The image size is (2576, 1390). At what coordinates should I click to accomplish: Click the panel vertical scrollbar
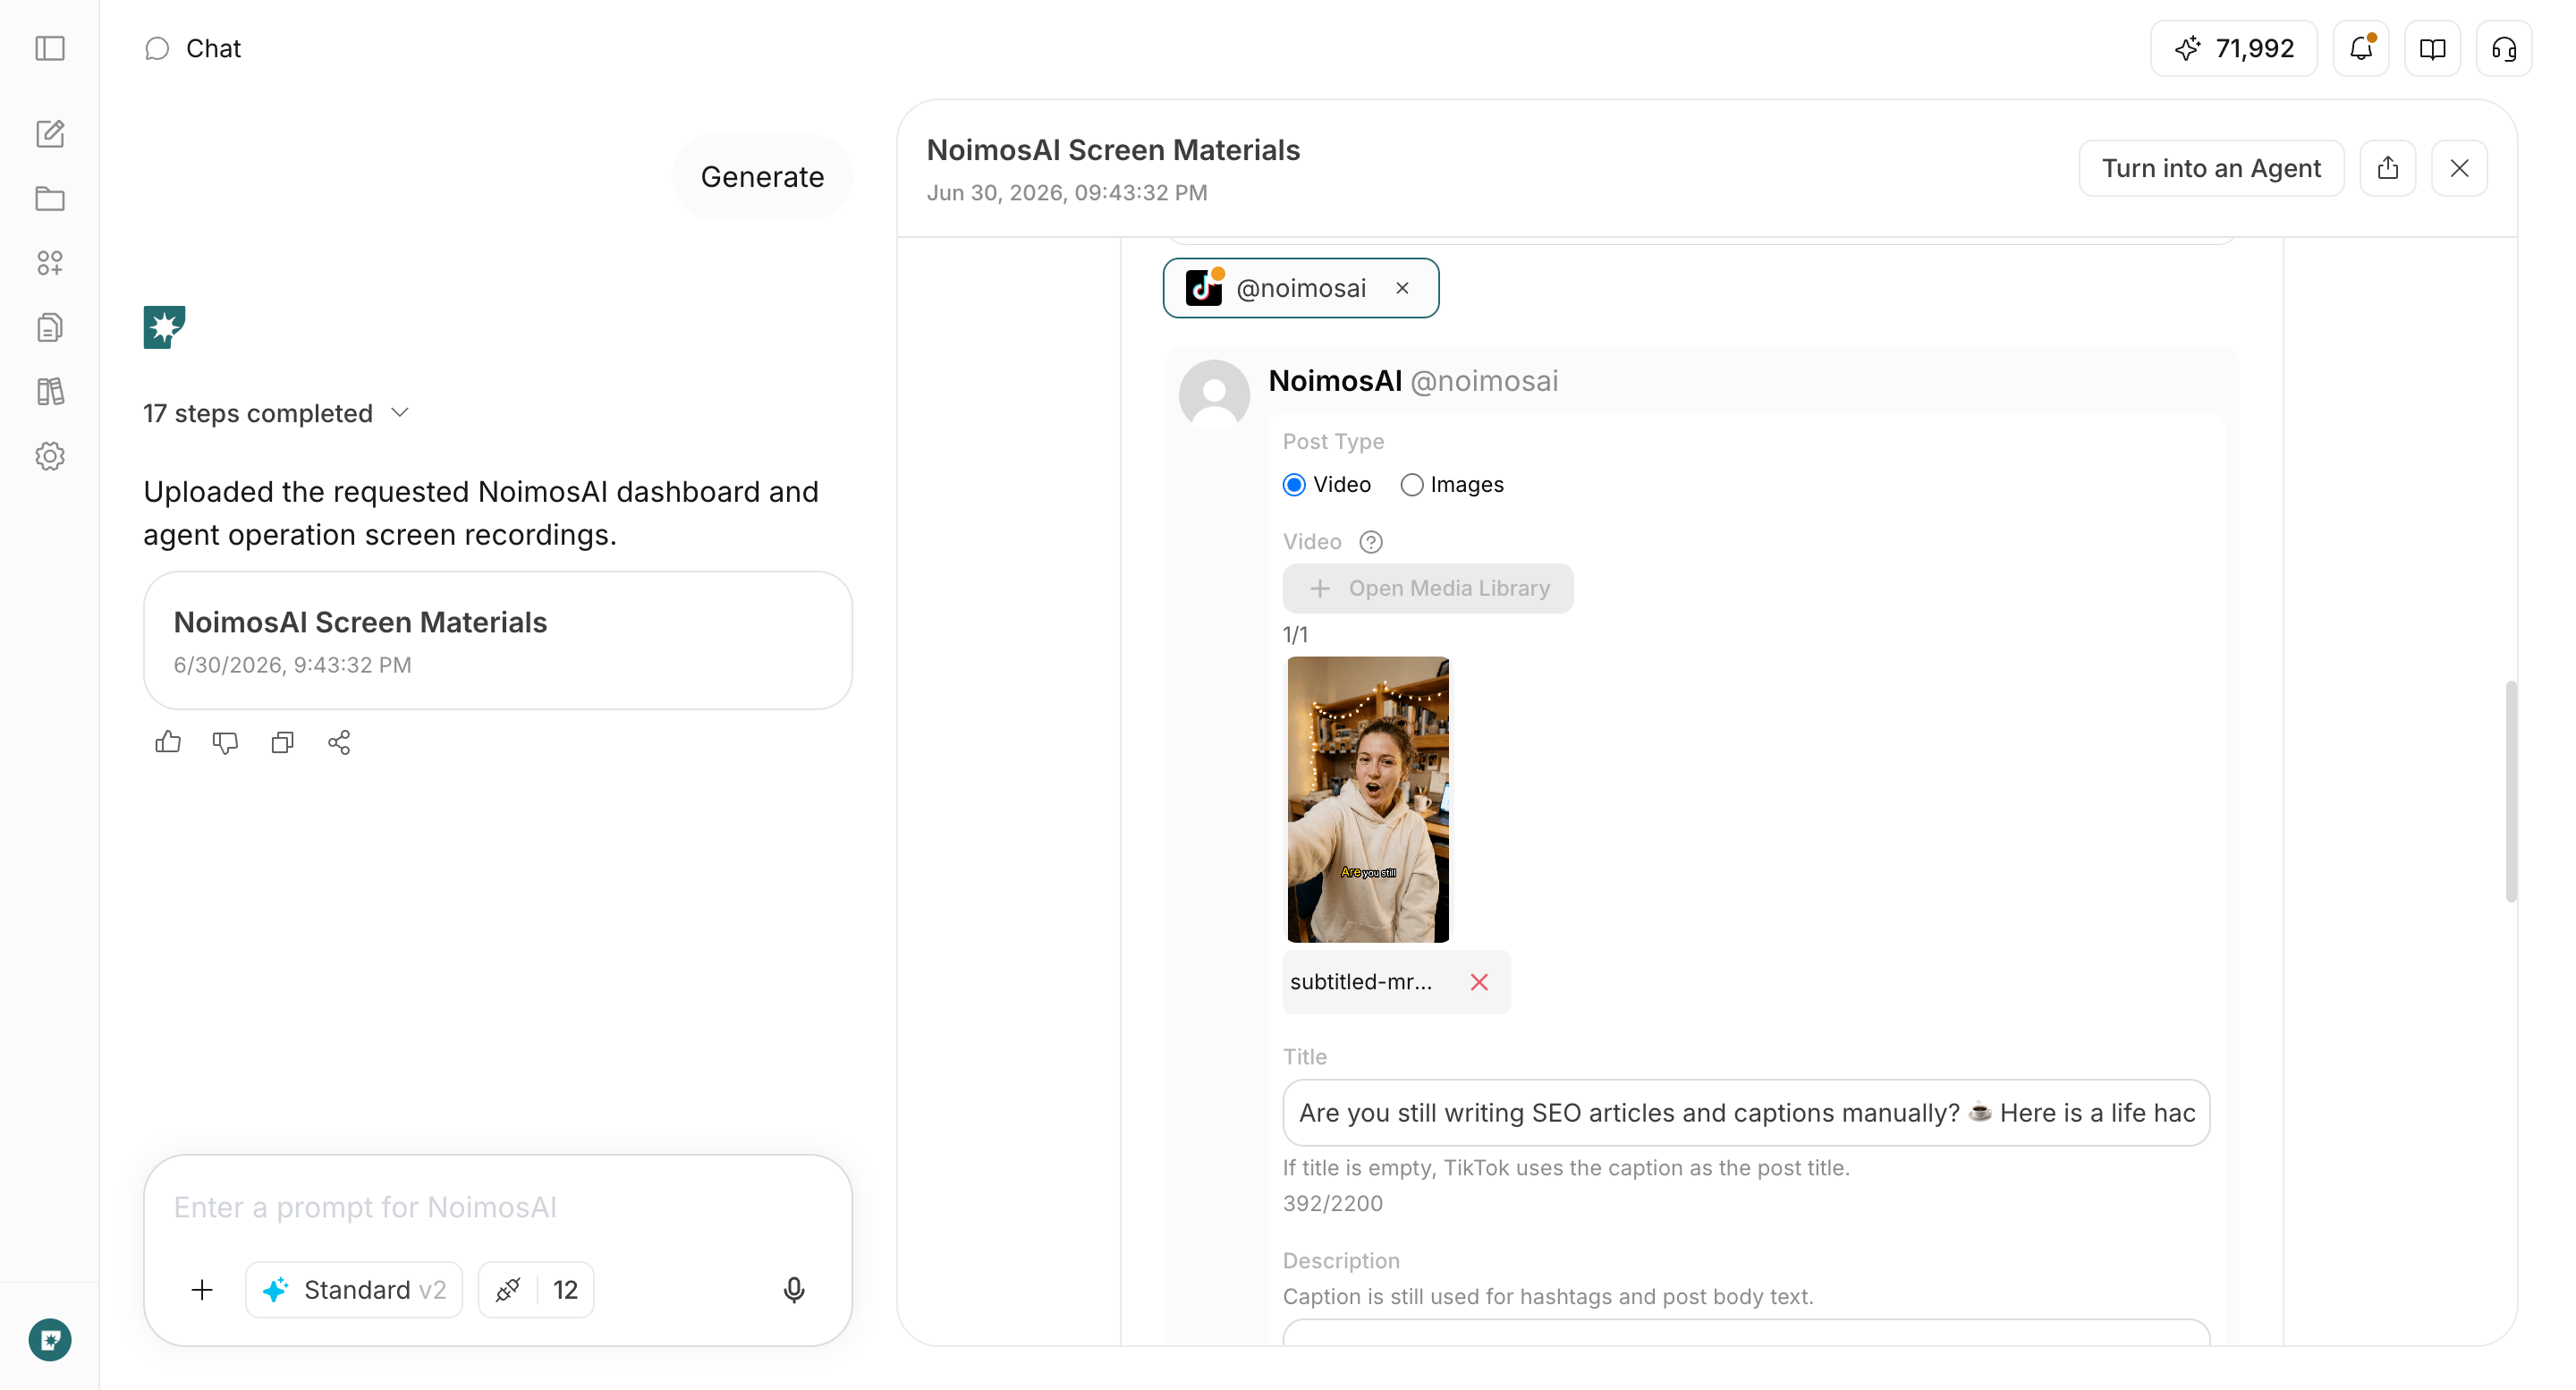pyautogui.click(x=2510, y=791)
